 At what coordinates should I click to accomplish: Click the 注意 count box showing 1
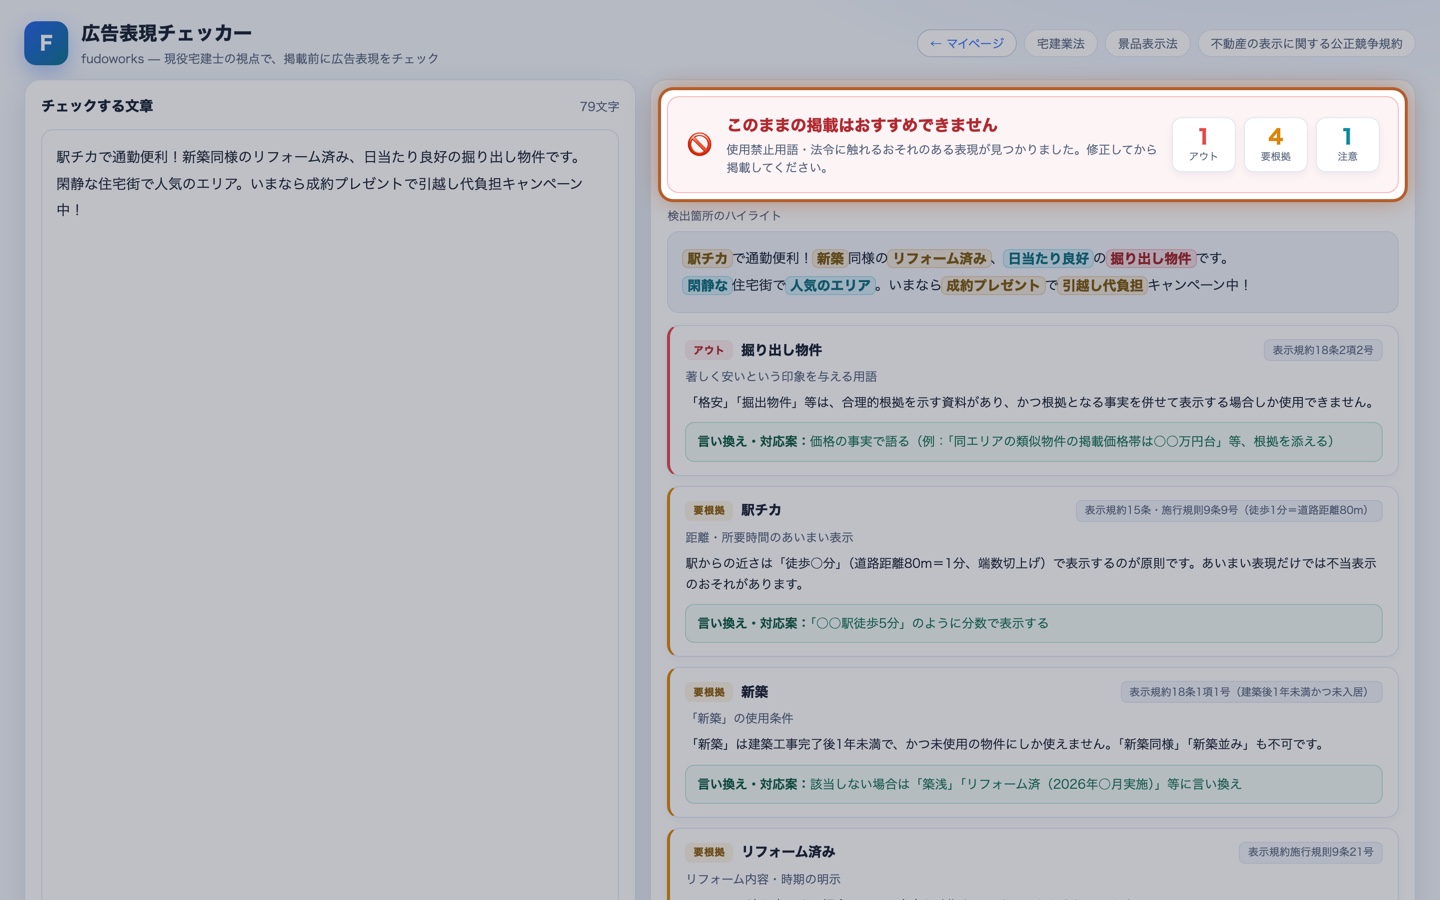tap(1347, 145)
